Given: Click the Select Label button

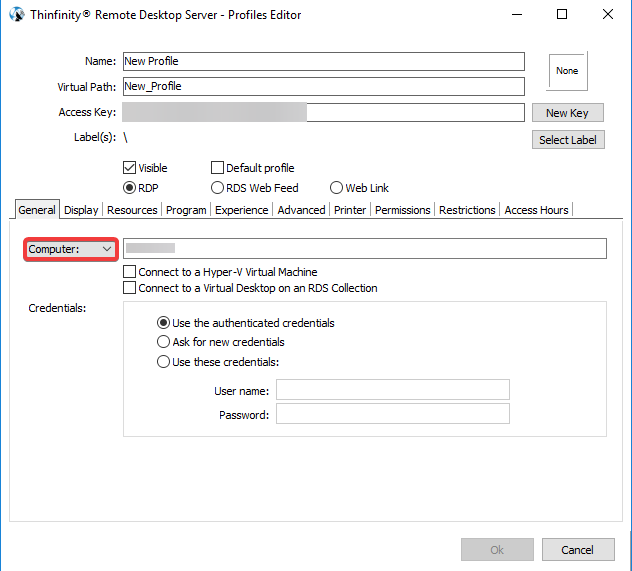Looking at the screenshot, I should (568, 140).
